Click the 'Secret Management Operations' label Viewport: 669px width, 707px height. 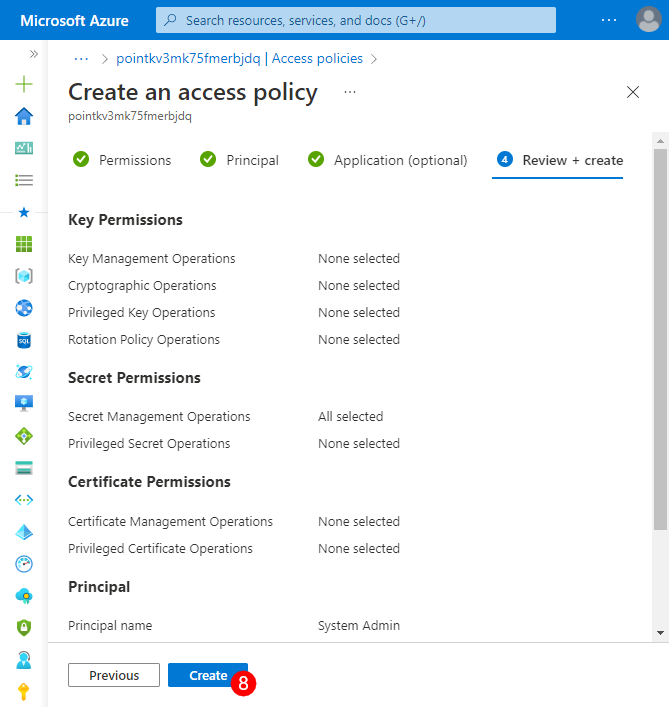point(159,417)
